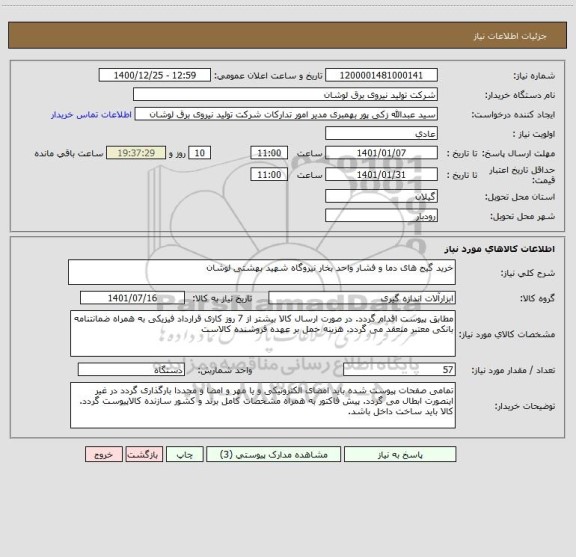Click delivery city field رودبار
The height and width of the screenshot is (557, 576).
point(381,216)
